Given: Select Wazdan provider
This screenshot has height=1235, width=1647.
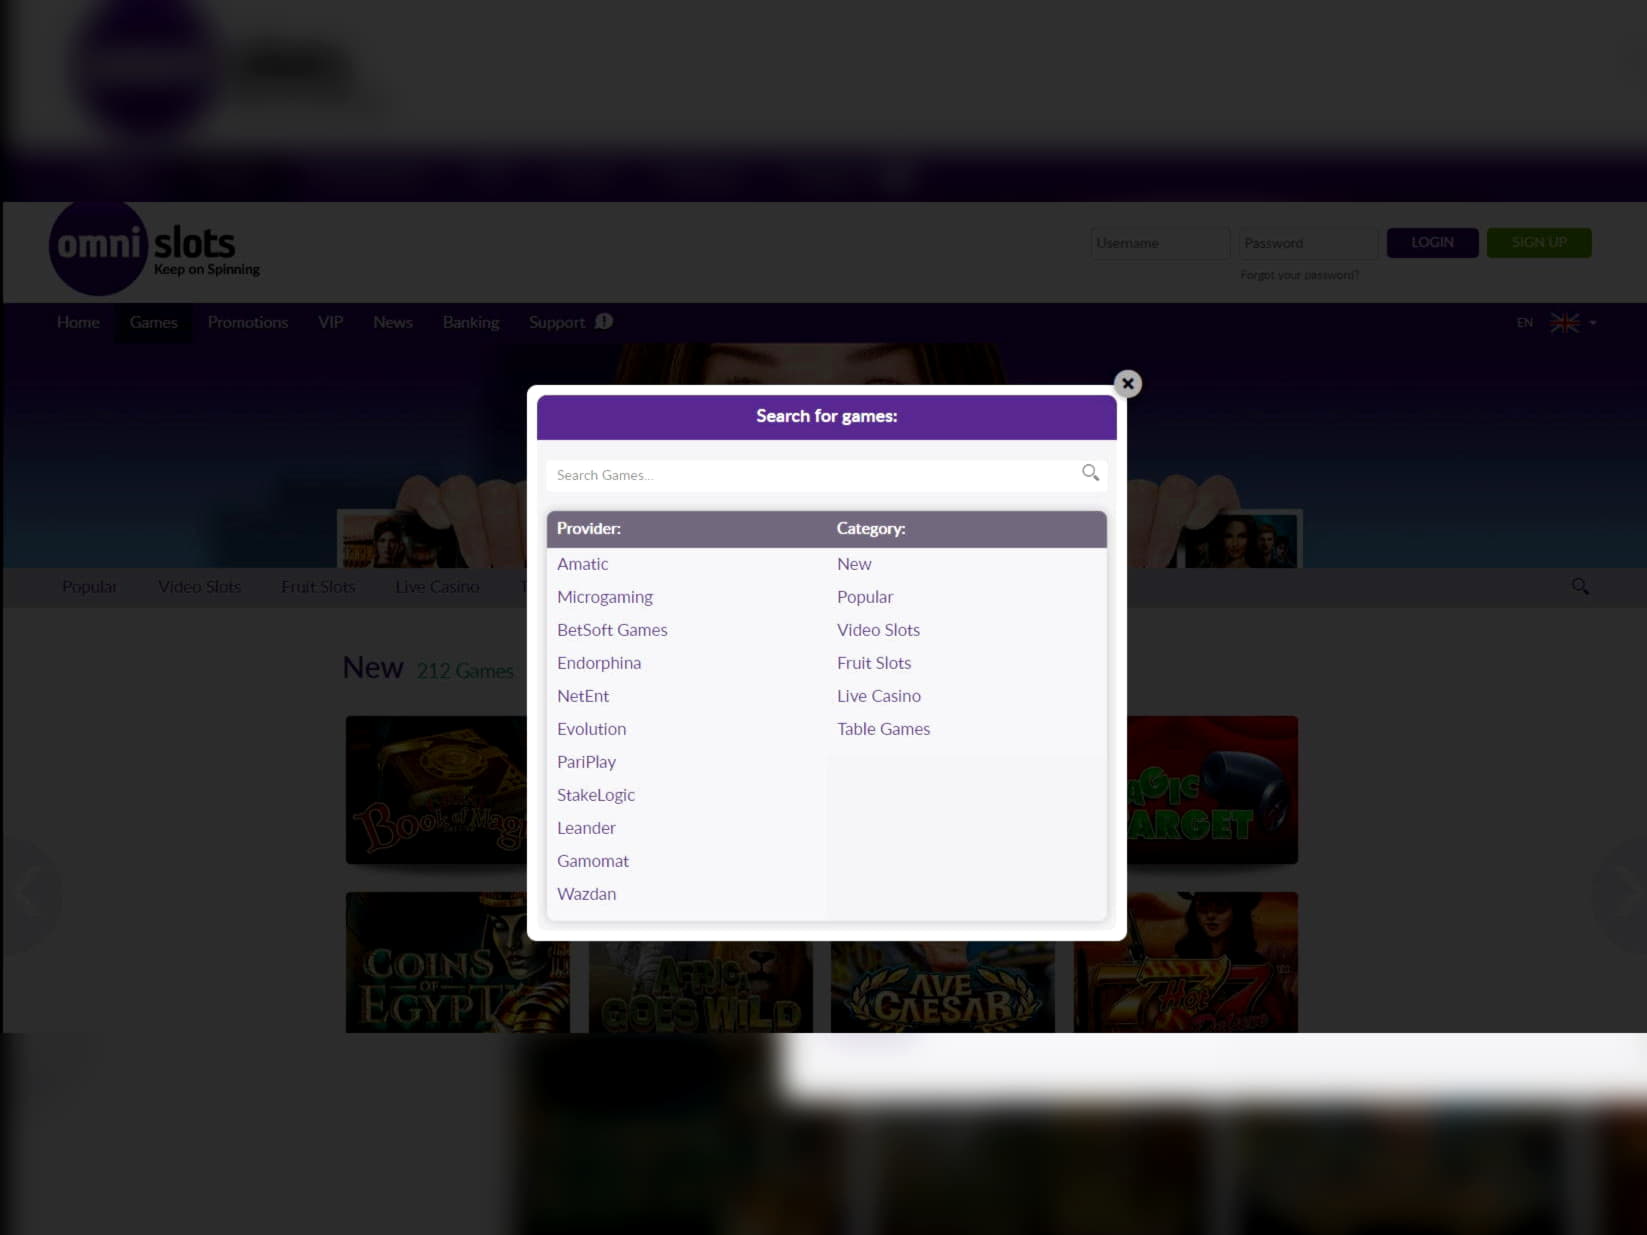Looking at the screenshot, I should pos(586,894).
